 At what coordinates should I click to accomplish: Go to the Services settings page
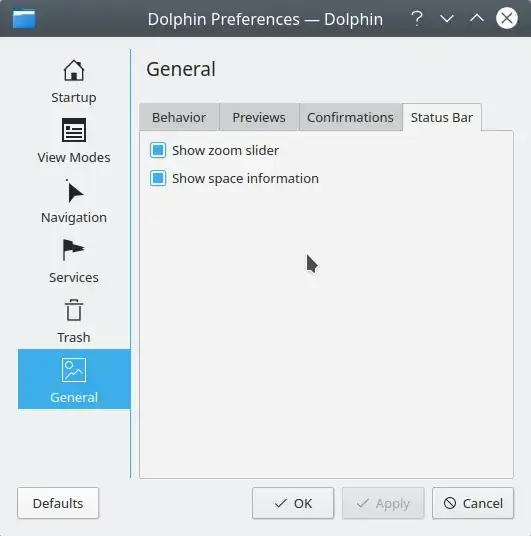pos(74,260)
